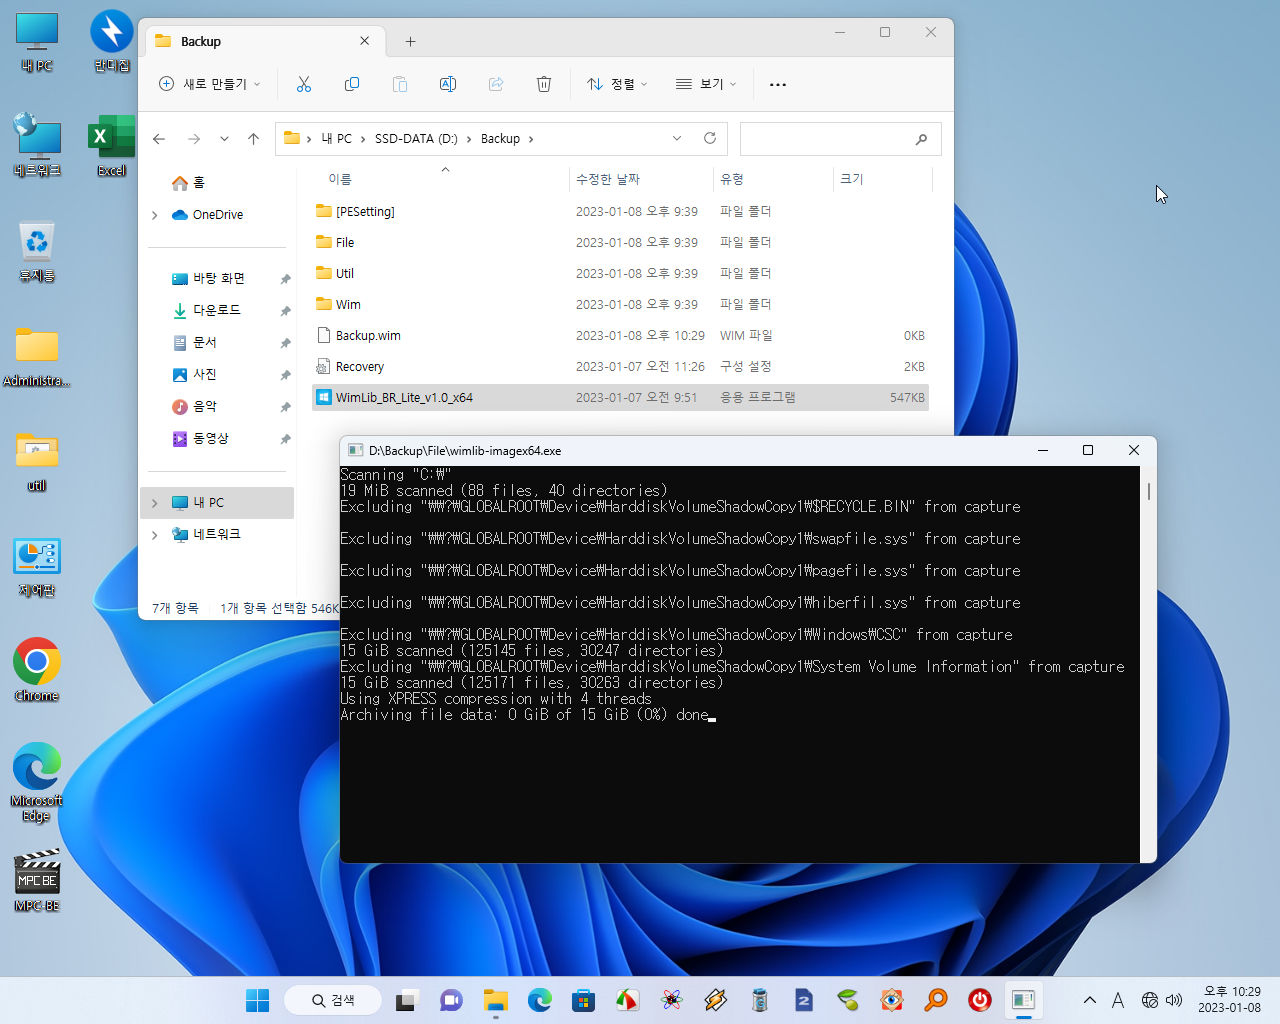The image size is (1280, 1024).
Task: Open the Microsoft Edge desktop shortcut
Action: pos(37,782)
